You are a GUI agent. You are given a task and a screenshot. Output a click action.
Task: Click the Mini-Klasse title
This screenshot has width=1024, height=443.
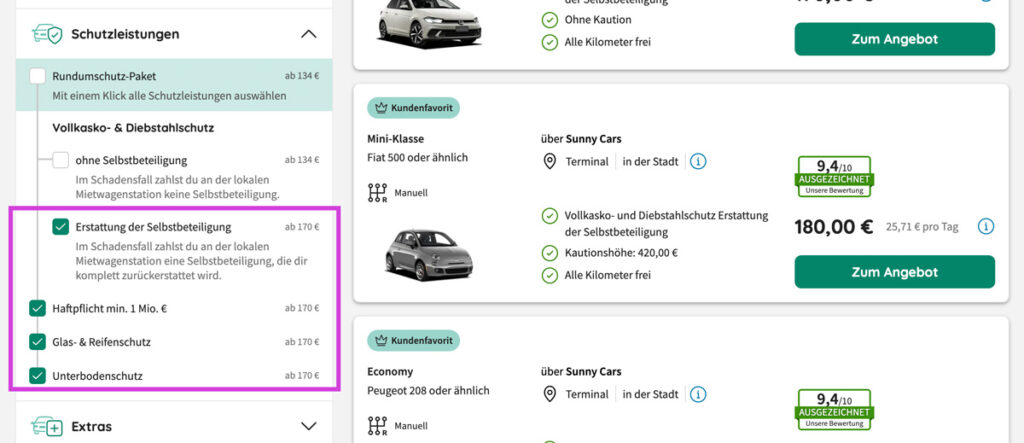point(396,139)
